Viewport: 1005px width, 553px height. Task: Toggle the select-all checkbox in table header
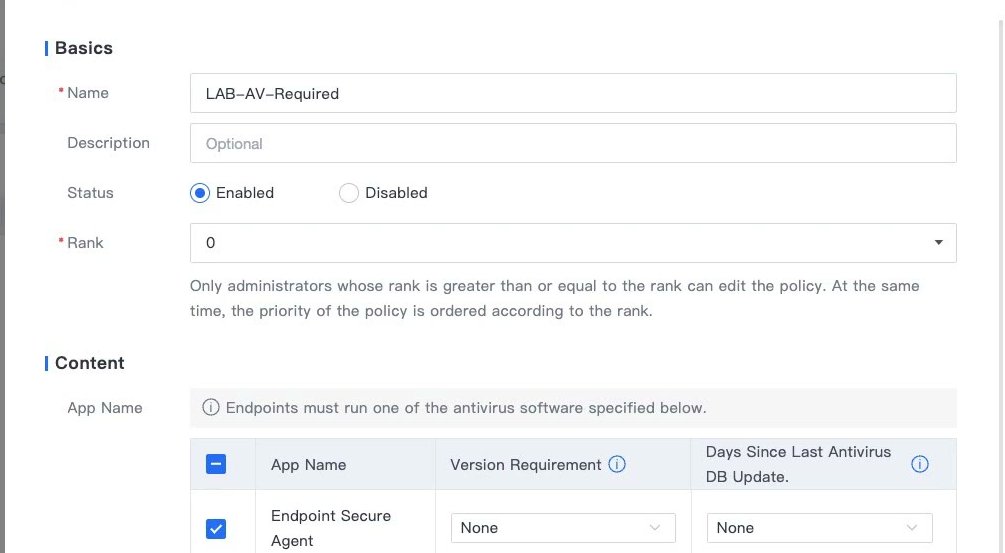coord(216,464)
